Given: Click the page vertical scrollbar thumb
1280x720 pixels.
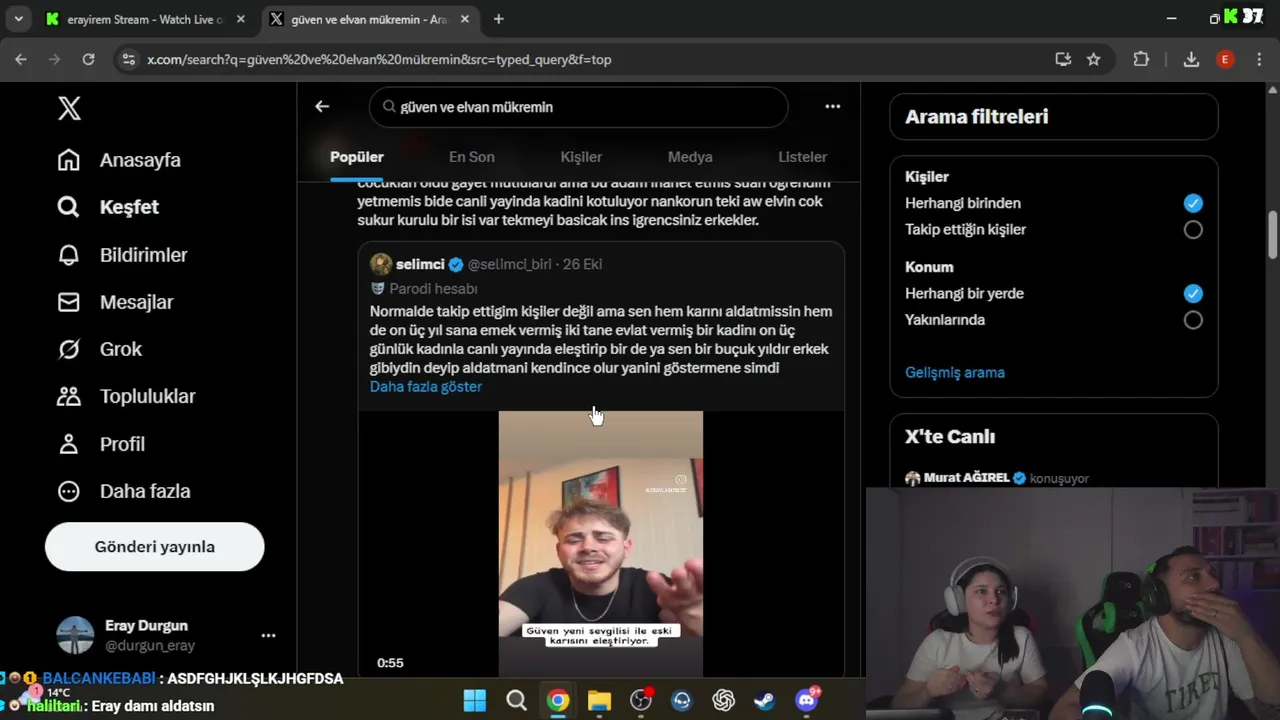Looking at the screenshot, I should 1272,234.
